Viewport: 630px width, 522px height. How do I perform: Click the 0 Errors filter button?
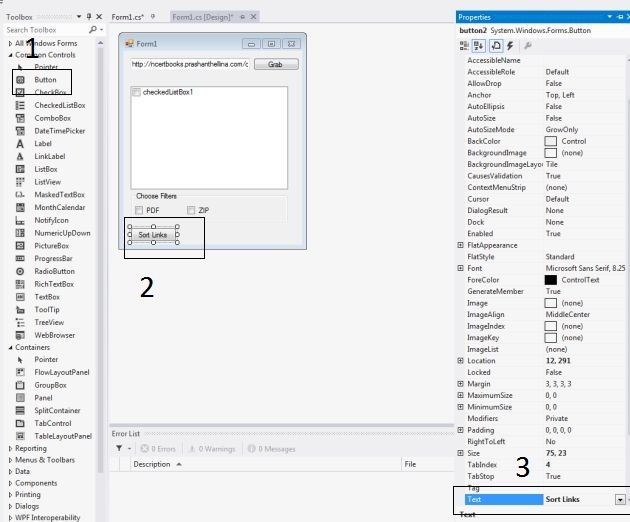158,449
